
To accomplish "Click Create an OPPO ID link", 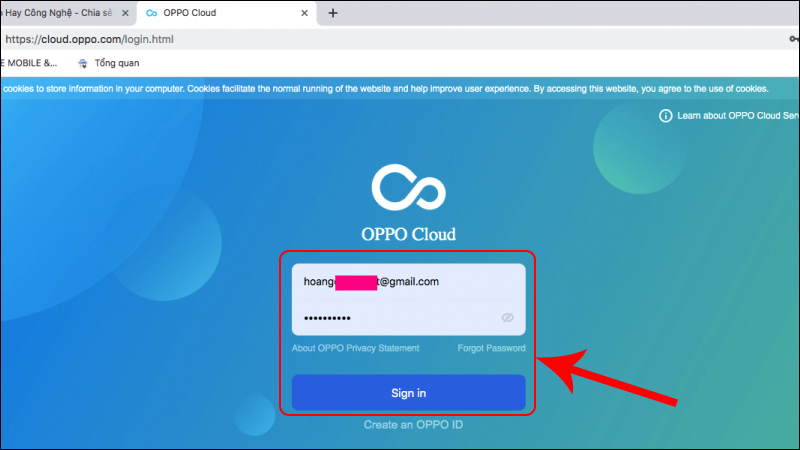I will point(413,424).
